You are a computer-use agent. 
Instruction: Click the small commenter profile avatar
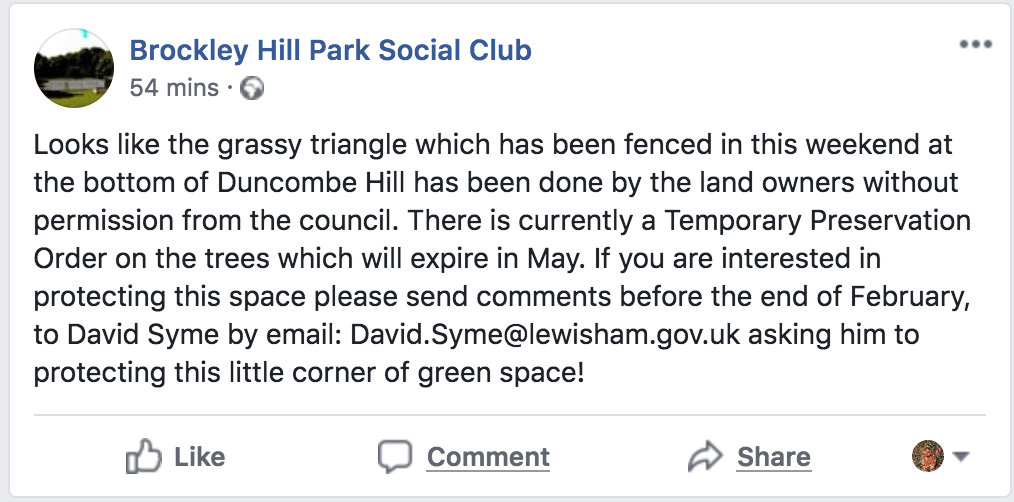click(928, 457)
